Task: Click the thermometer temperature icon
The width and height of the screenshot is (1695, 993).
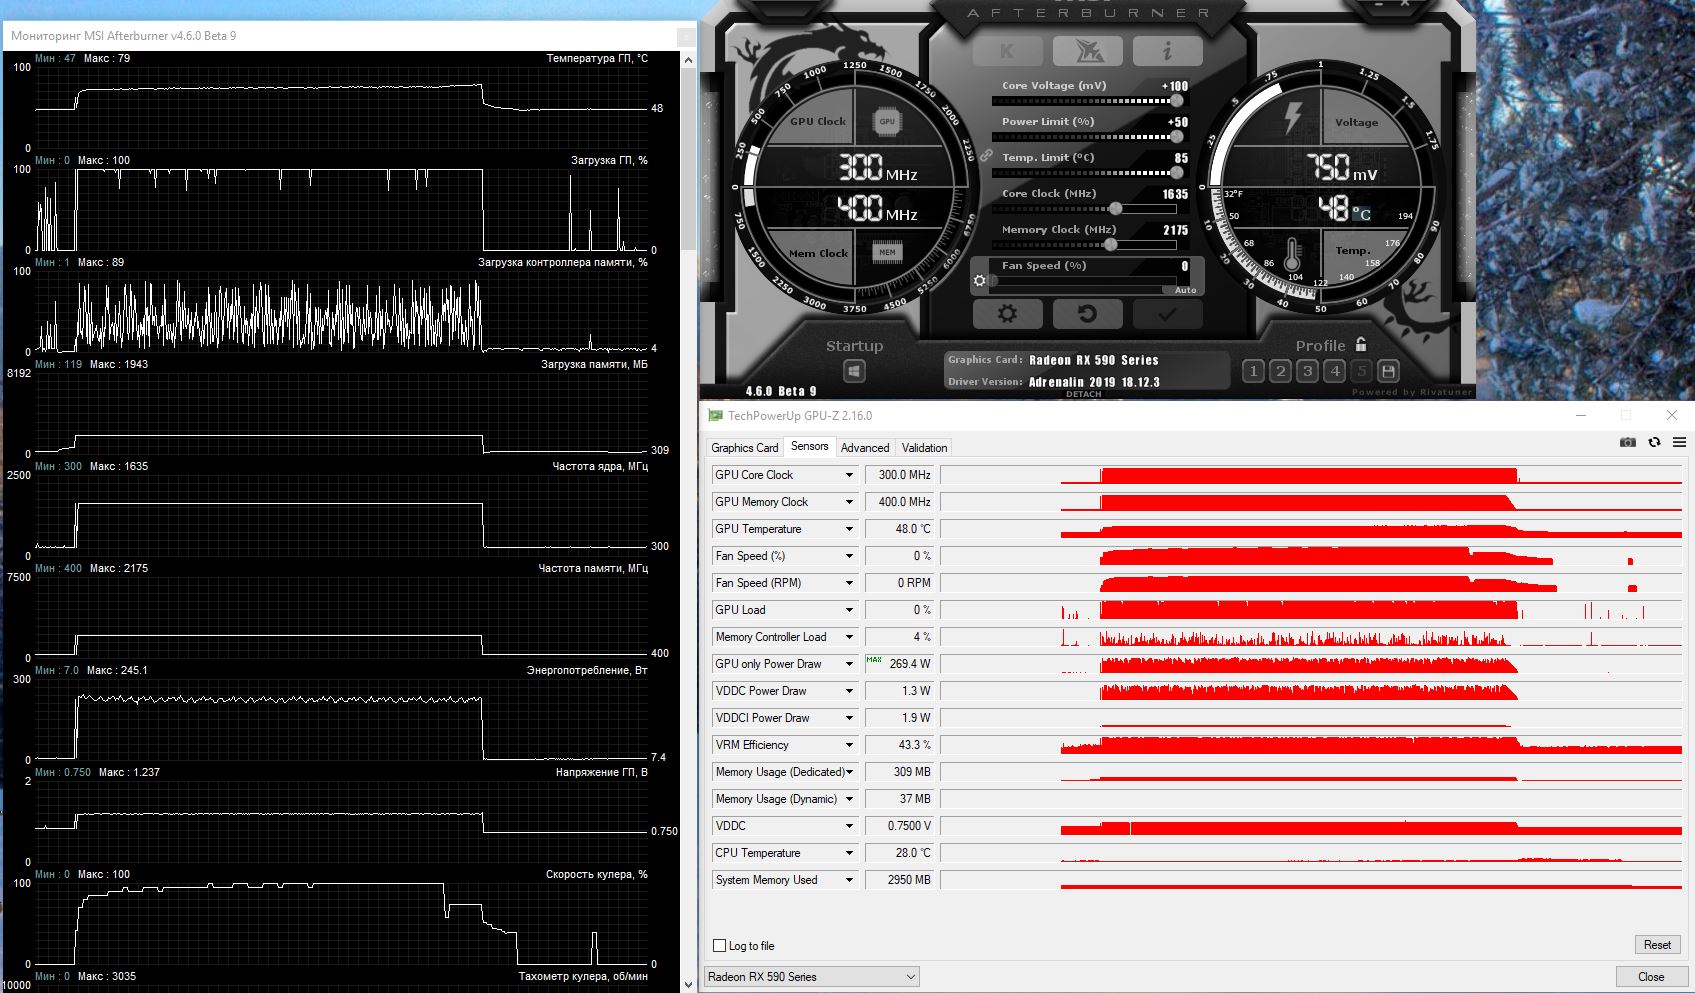Action: pos(1292,253)
